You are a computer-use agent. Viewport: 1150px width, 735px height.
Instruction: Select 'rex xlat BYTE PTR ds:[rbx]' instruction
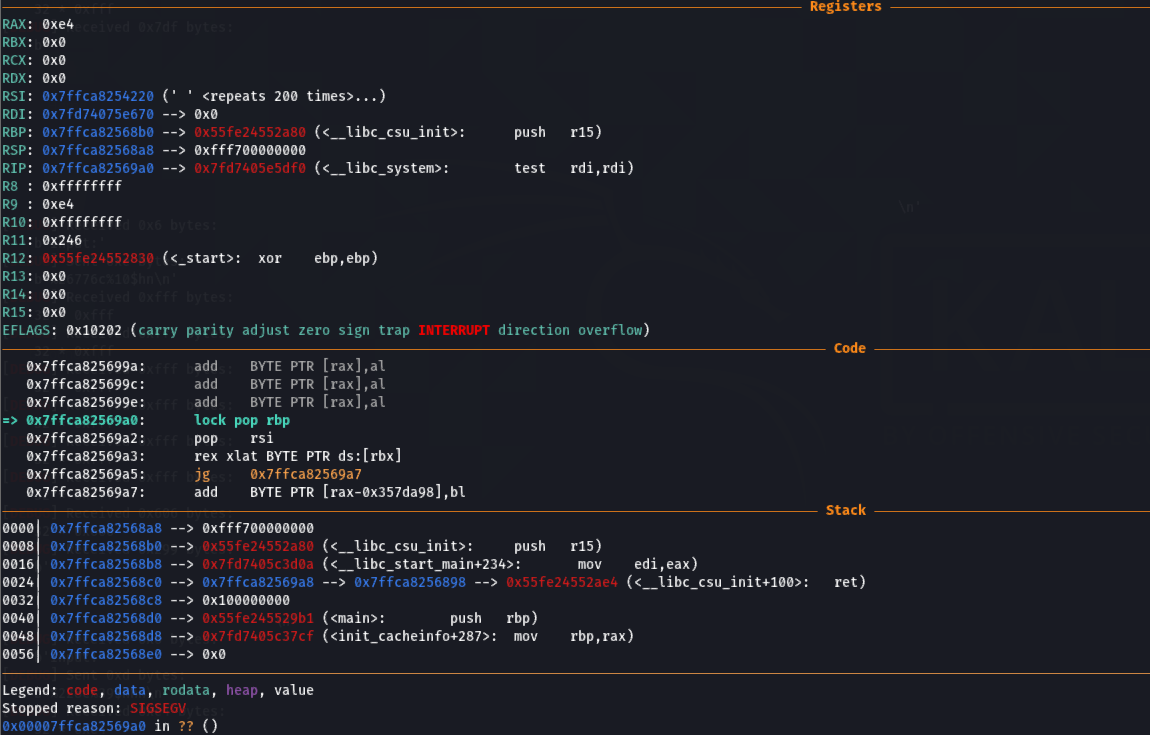[298, 456]
